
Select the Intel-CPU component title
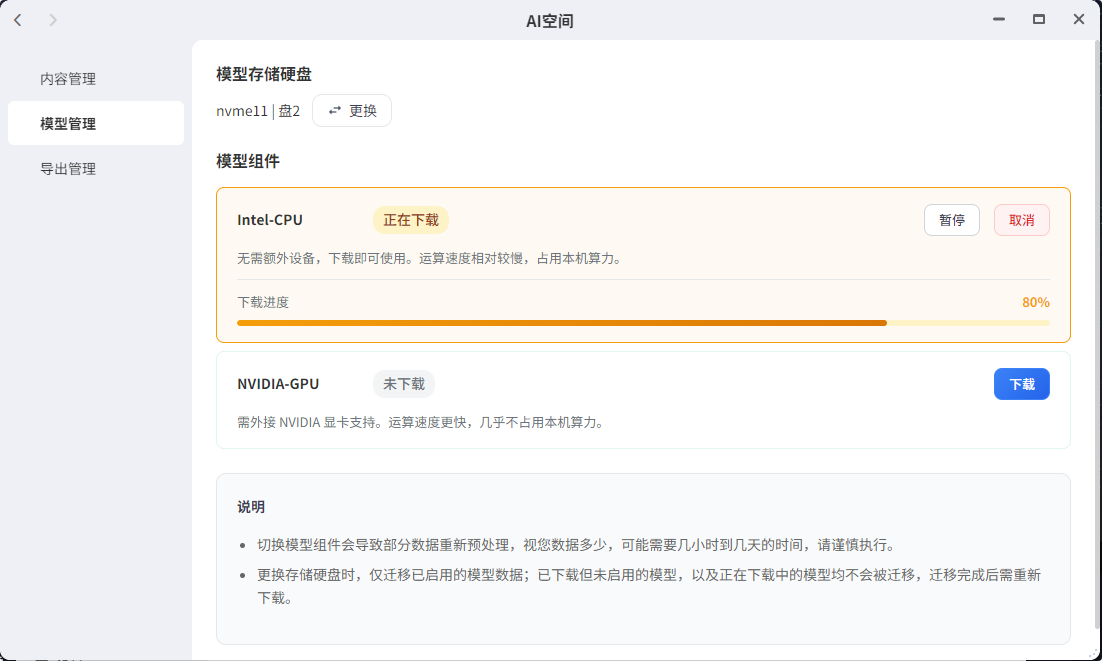[270, 221]
